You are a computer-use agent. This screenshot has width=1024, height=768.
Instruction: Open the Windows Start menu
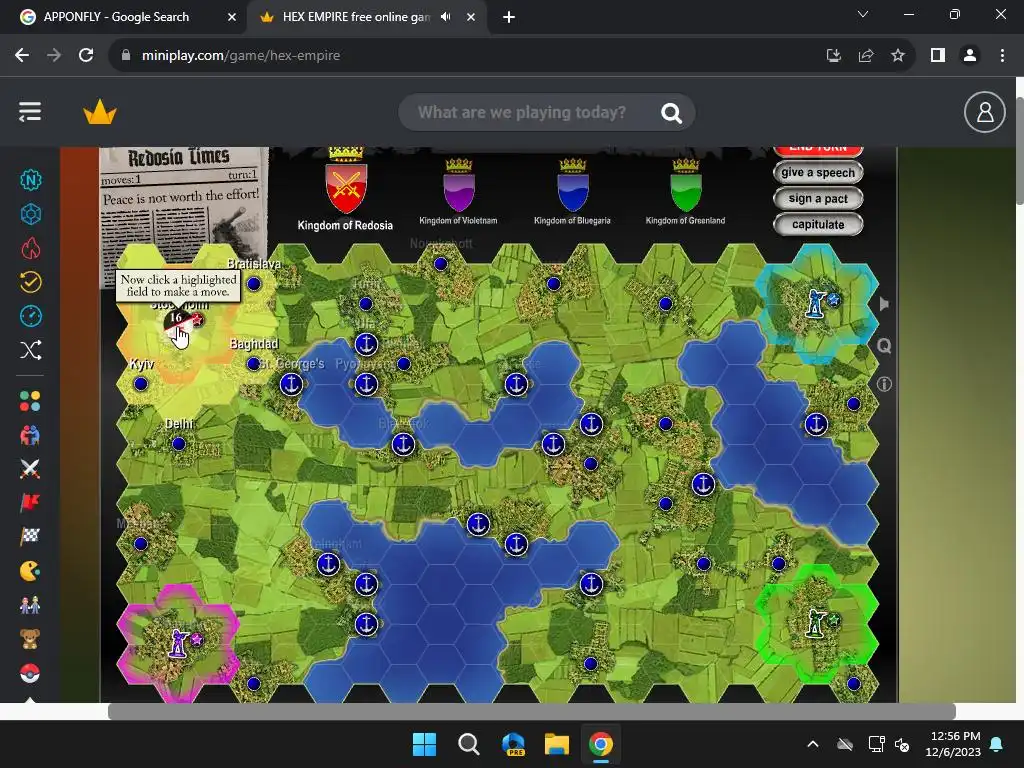point(424,744)
